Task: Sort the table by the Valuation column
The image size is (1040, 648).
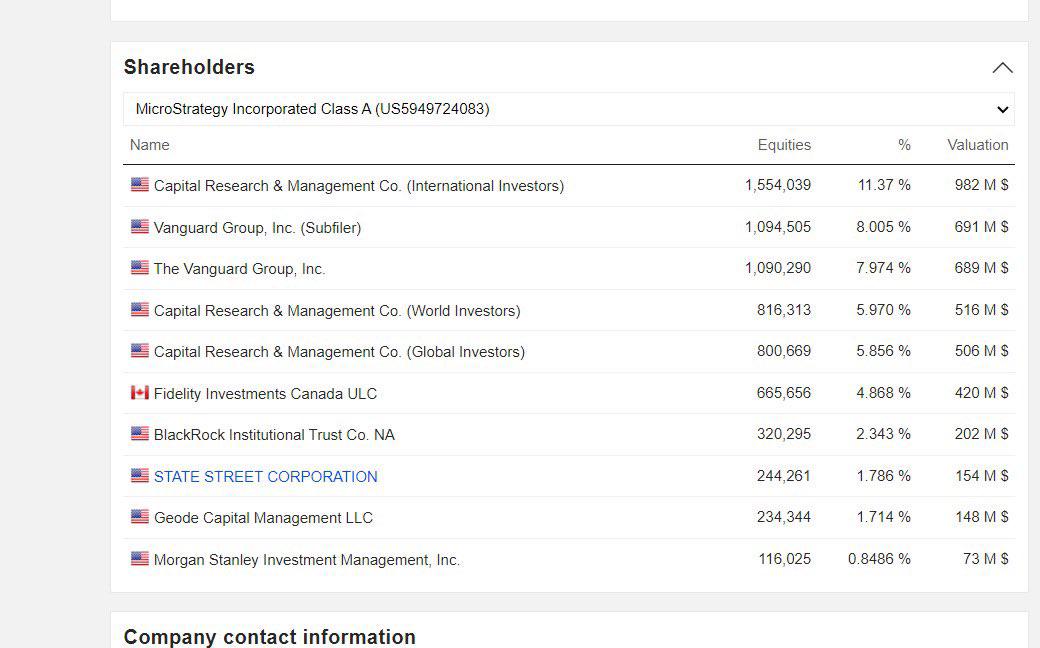Action: point(978,145)
